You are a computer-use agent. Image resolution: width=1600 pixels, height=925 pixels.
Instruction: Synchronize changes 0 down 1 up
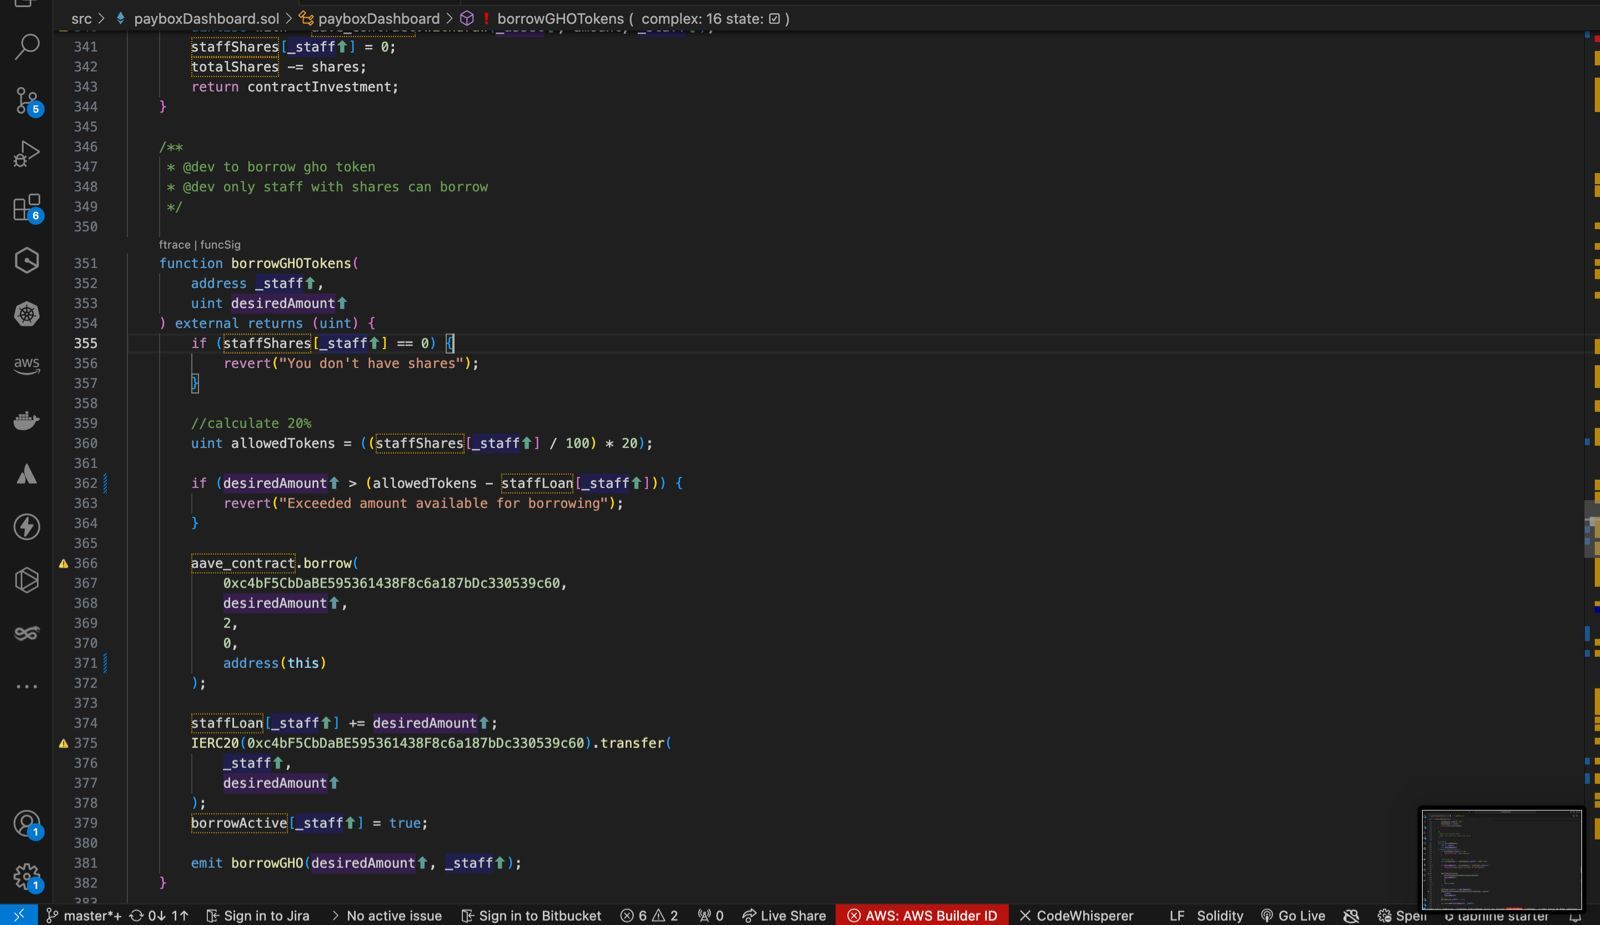158,915
